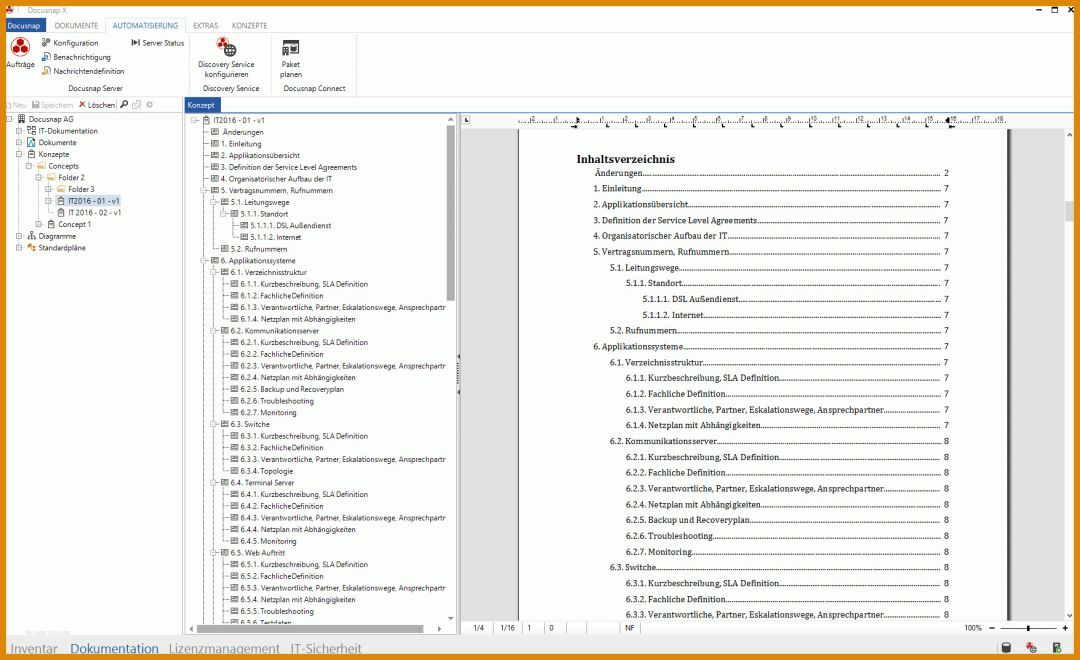Image resolution: width=1080 pixels, height=660 pixels.
Task: Select IT2016 - 01 - v1 in tree
Action: [x=94, y=201]
